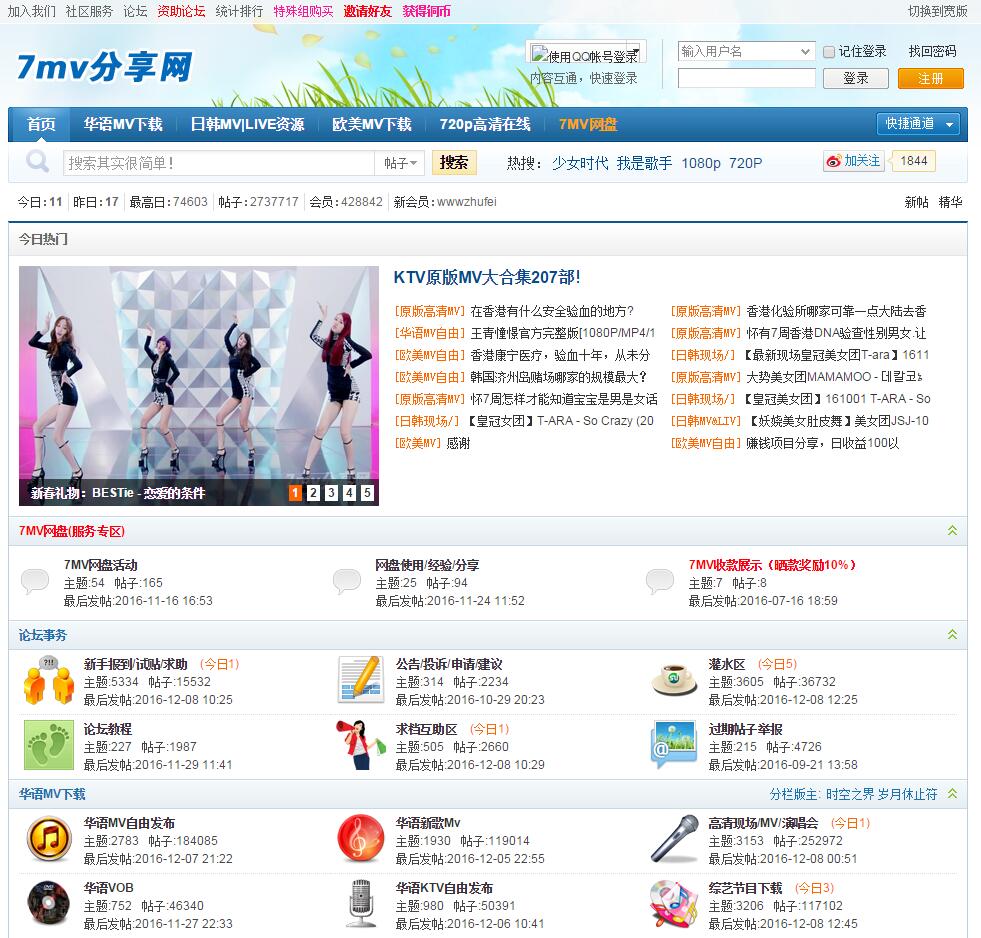Open the 7MV收款展示 forum title
The height and width of the screenshot is (938, 981).
pos(772,564)
